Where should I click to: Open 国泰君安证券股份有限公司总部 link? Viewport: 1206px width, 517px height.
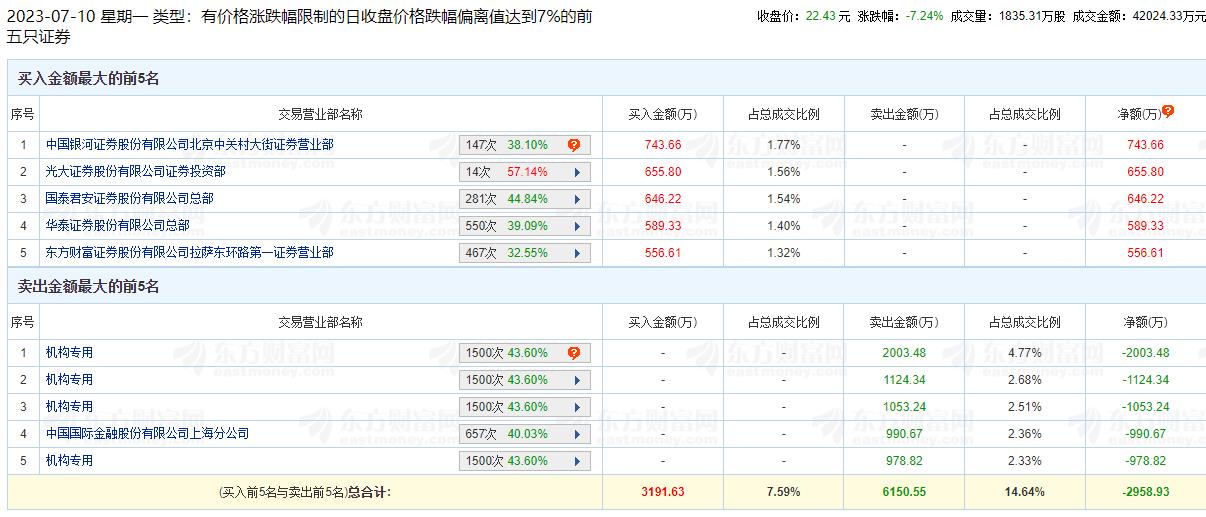130,199
